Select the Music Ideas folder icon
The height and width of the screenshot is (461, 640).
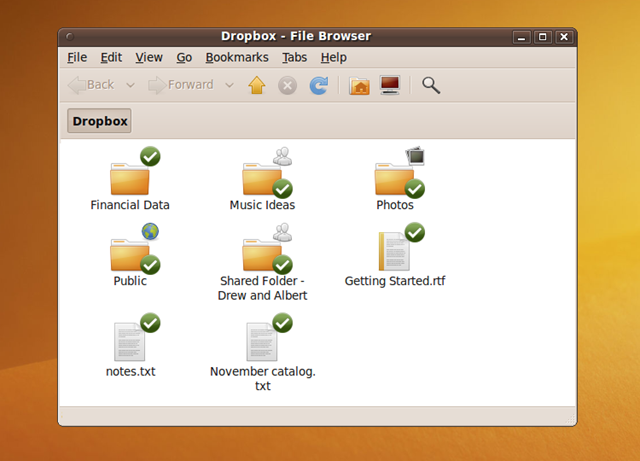[x=262, y=178]
